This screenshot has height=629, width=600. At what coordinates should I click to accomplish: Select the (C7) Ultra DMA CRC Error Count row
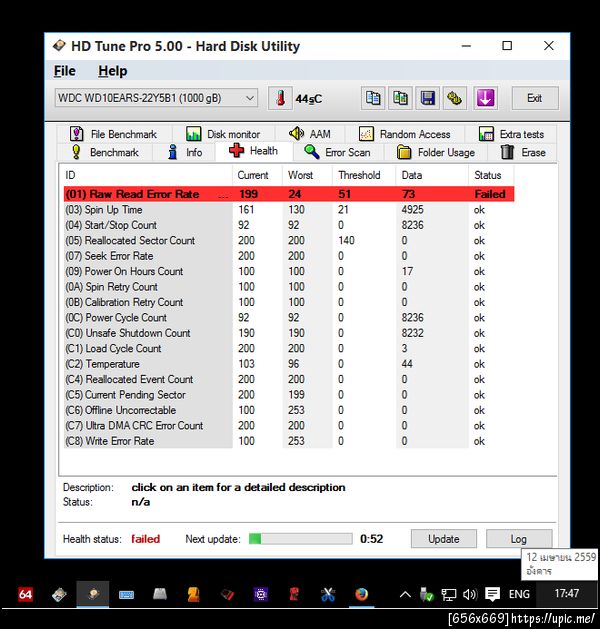coord(289,426)
